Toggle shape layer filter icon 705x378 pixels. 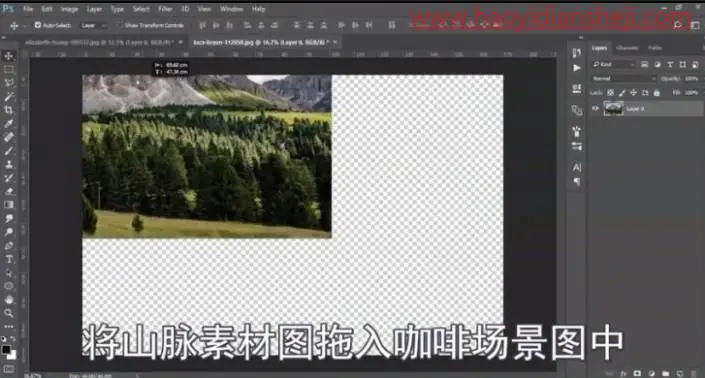[x=683, y=65]
